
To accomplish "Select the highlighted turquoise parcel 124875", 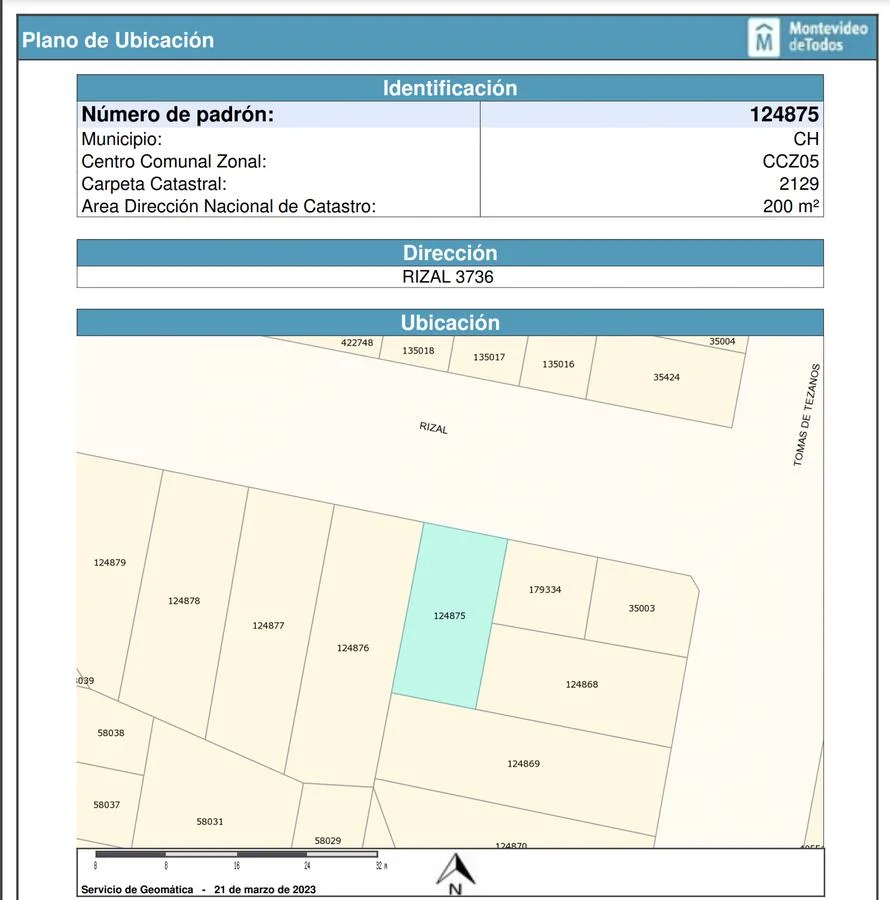I will click(449, 616).
